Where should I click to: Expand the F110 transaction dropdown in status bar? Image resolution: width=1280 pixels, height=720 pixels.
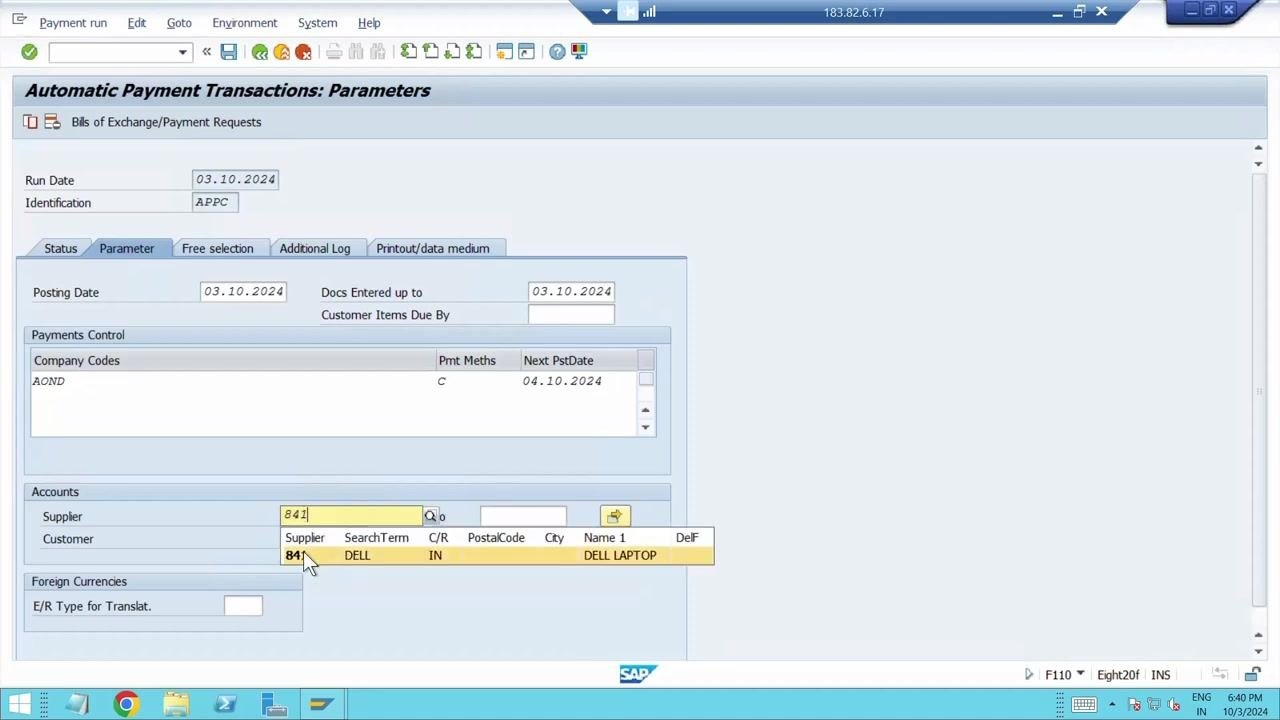pyautogui.click(x=1080, y=675)
